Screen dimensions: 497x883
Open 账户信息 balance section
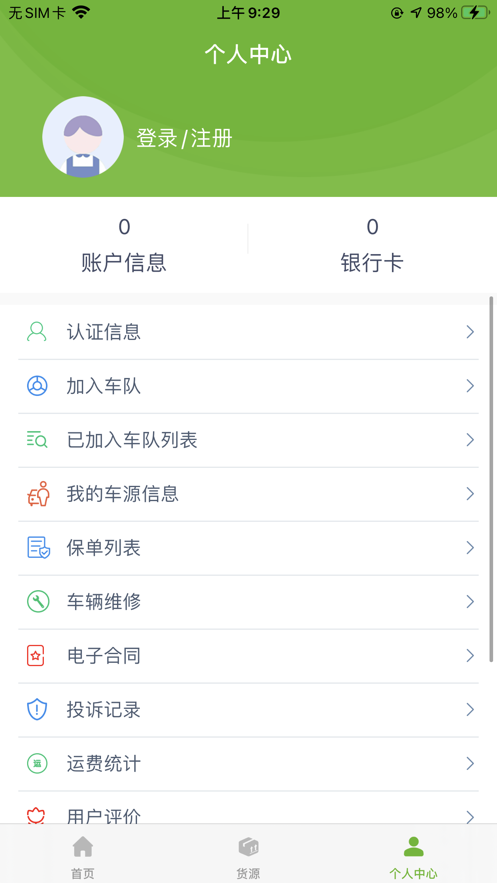(124, 244)
